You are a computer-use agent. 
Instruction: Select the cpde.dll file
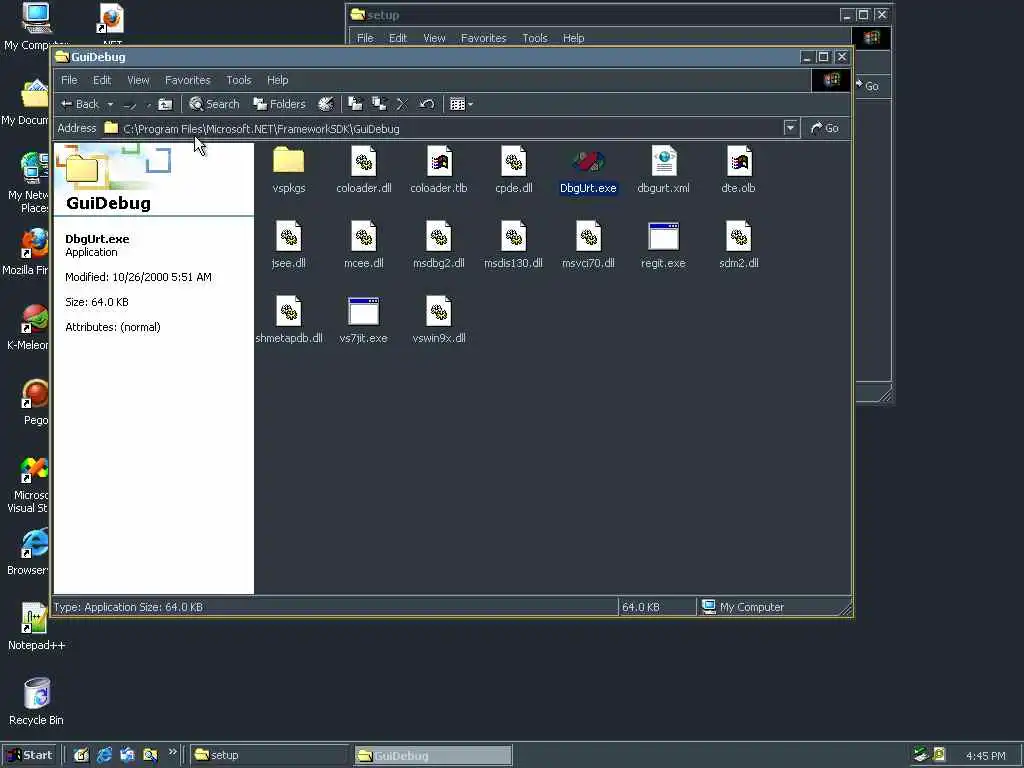click(x=514, y=170)
